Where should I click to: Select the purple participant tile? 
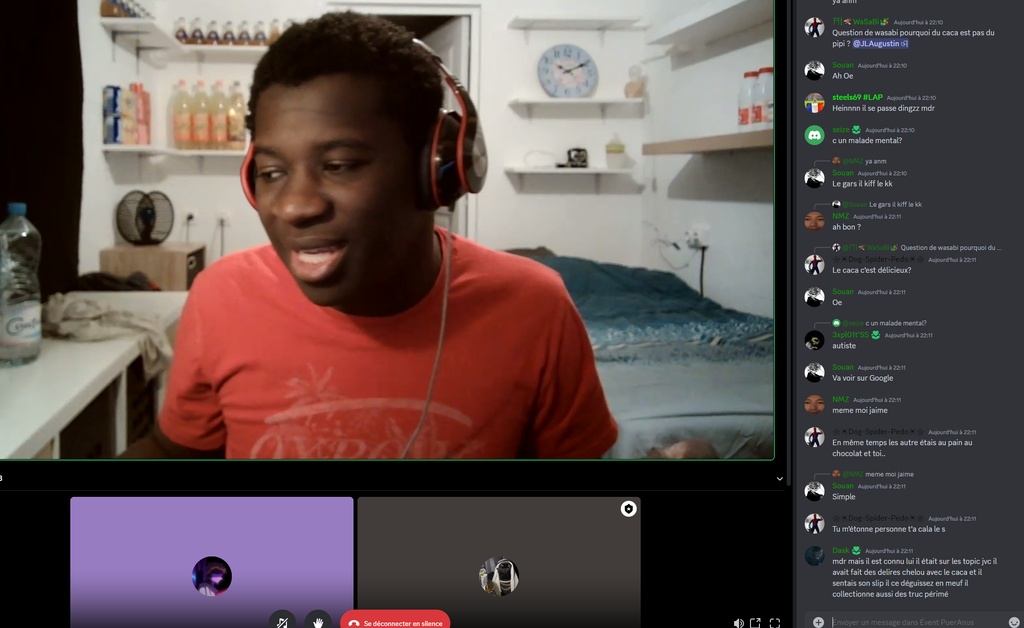[x=211, y=560]
